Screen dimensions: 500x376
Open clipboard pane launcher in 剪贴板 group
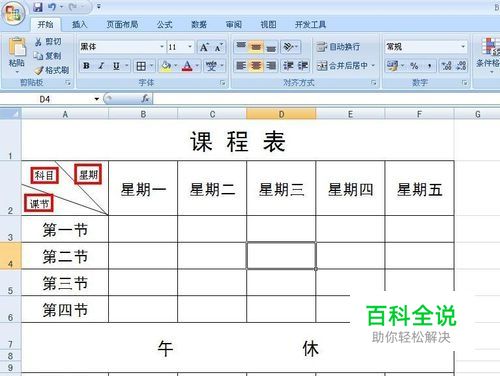68,83
